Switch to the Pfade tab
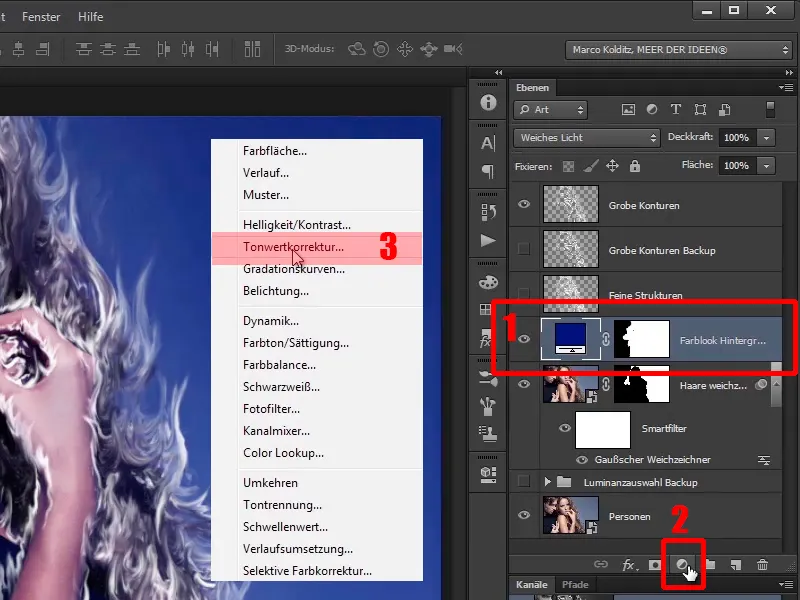Screen dimensions: 800x600 (574, 584)
